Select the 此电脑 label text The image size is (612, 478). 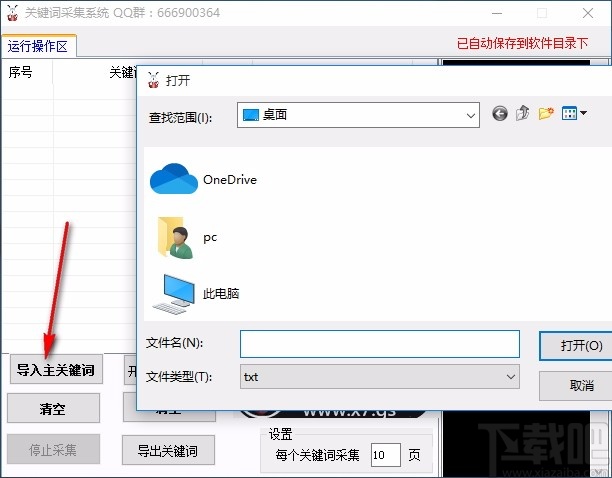(221, 293)
